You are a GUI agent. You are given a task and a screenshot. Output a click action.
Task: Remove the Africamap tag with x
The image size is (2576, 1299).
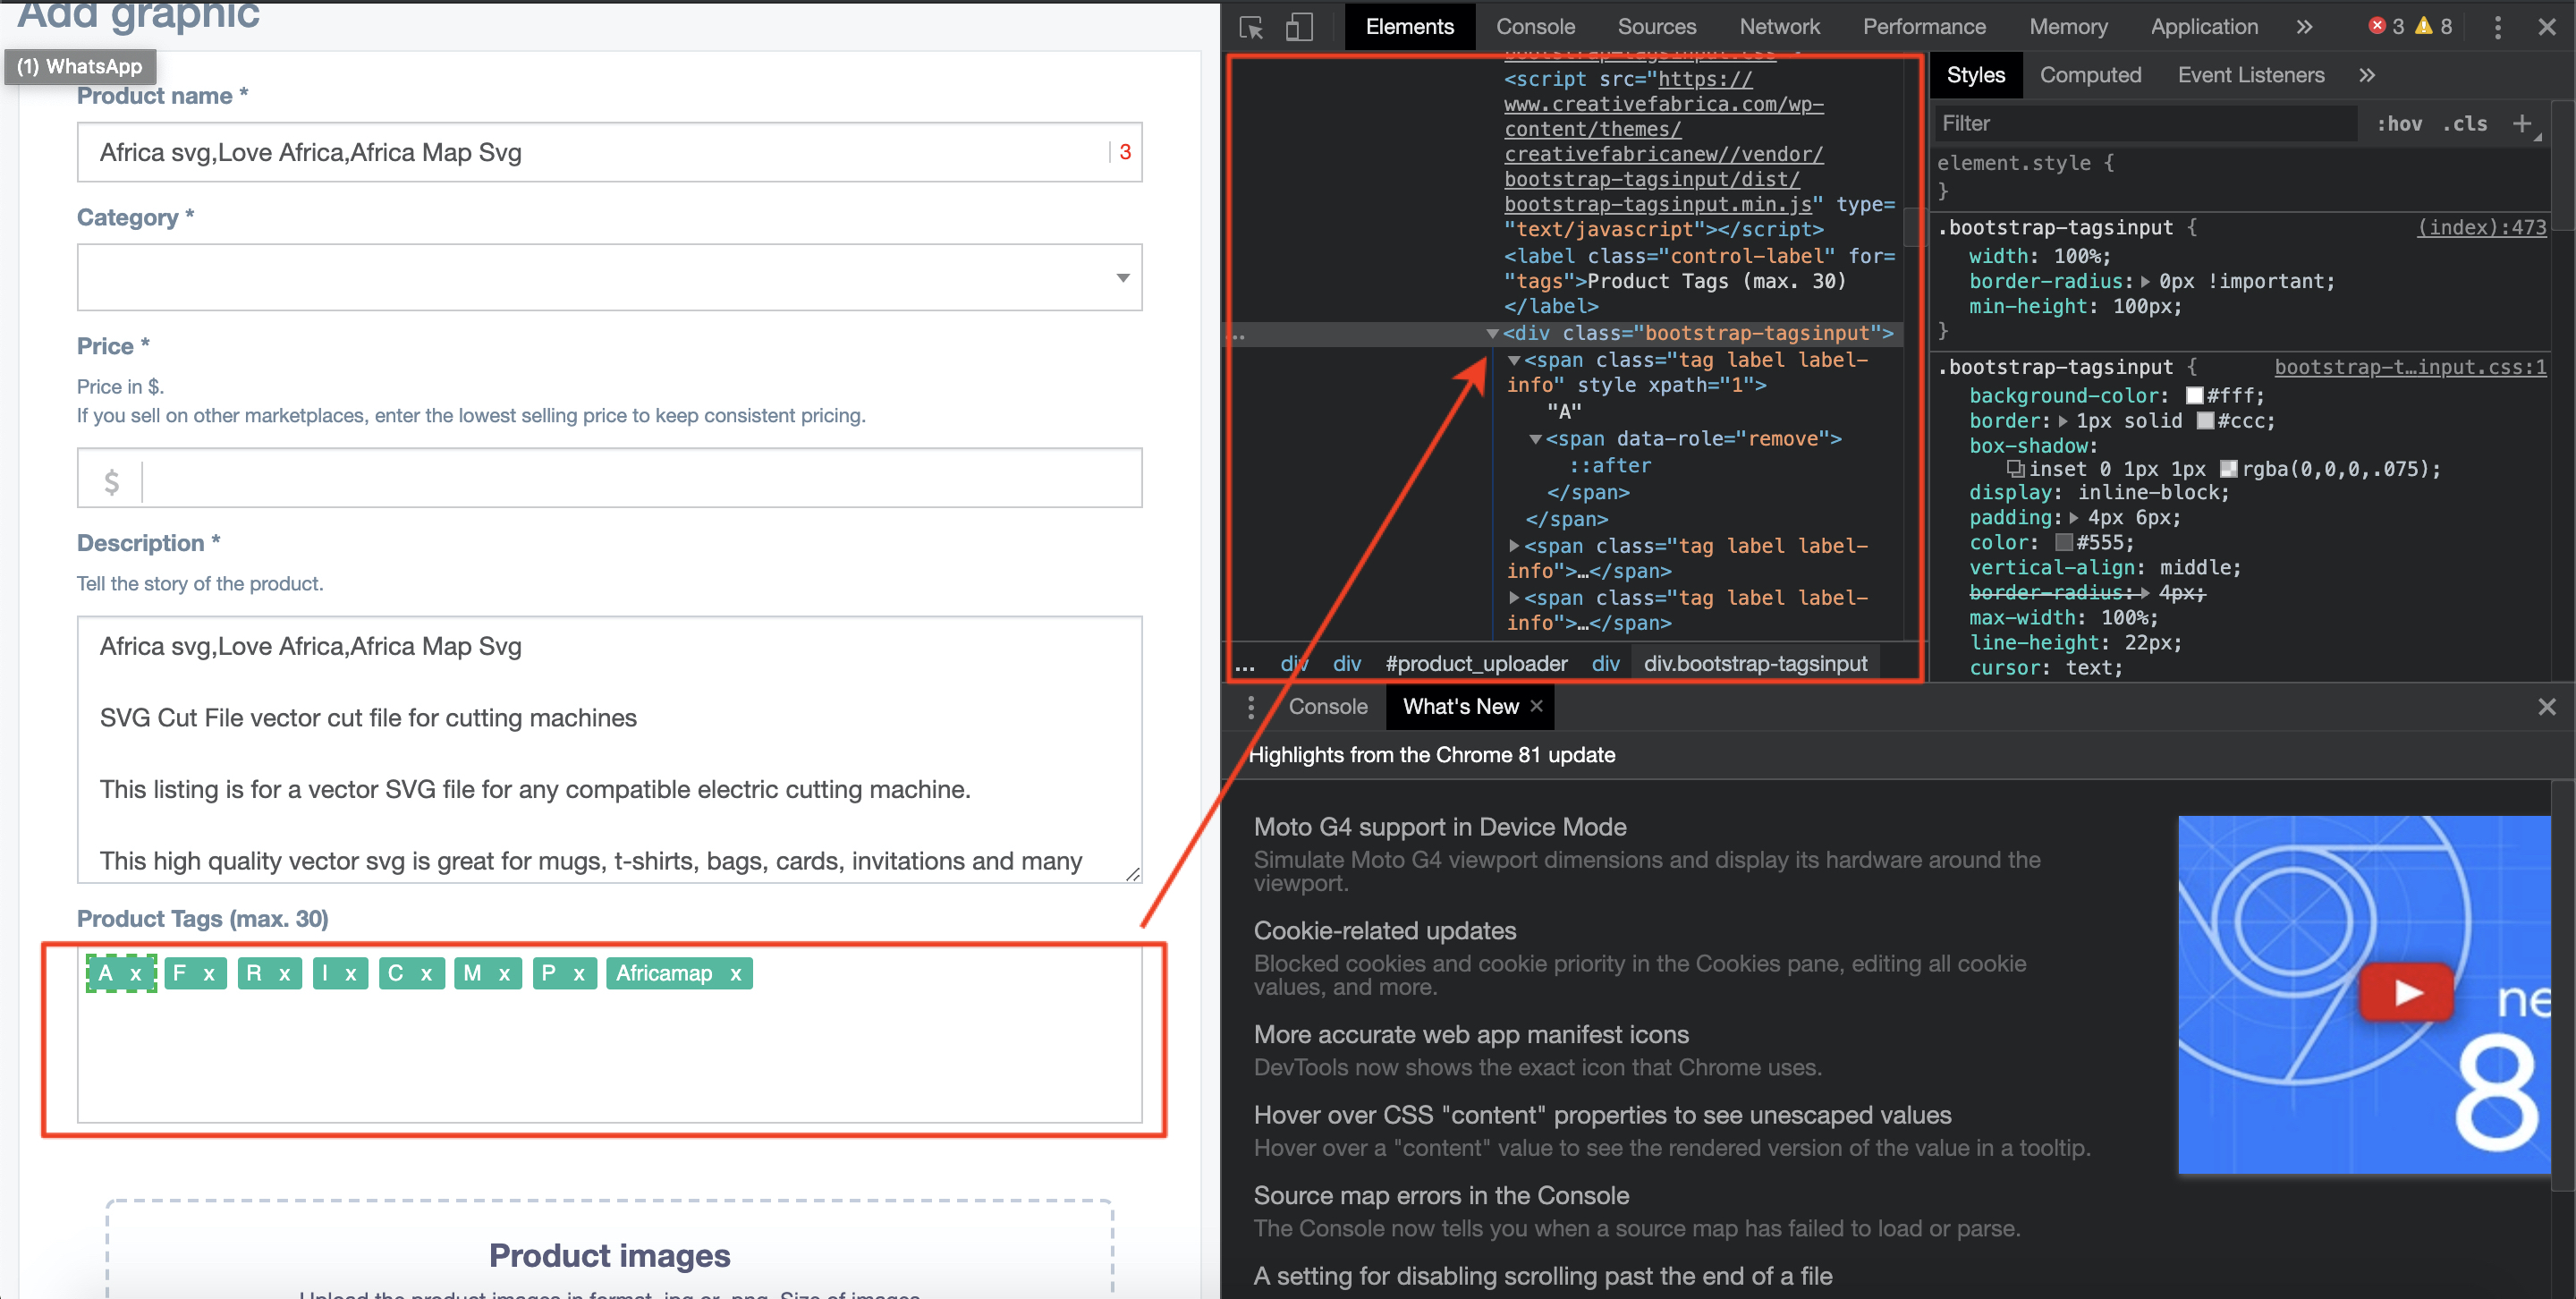735,974
